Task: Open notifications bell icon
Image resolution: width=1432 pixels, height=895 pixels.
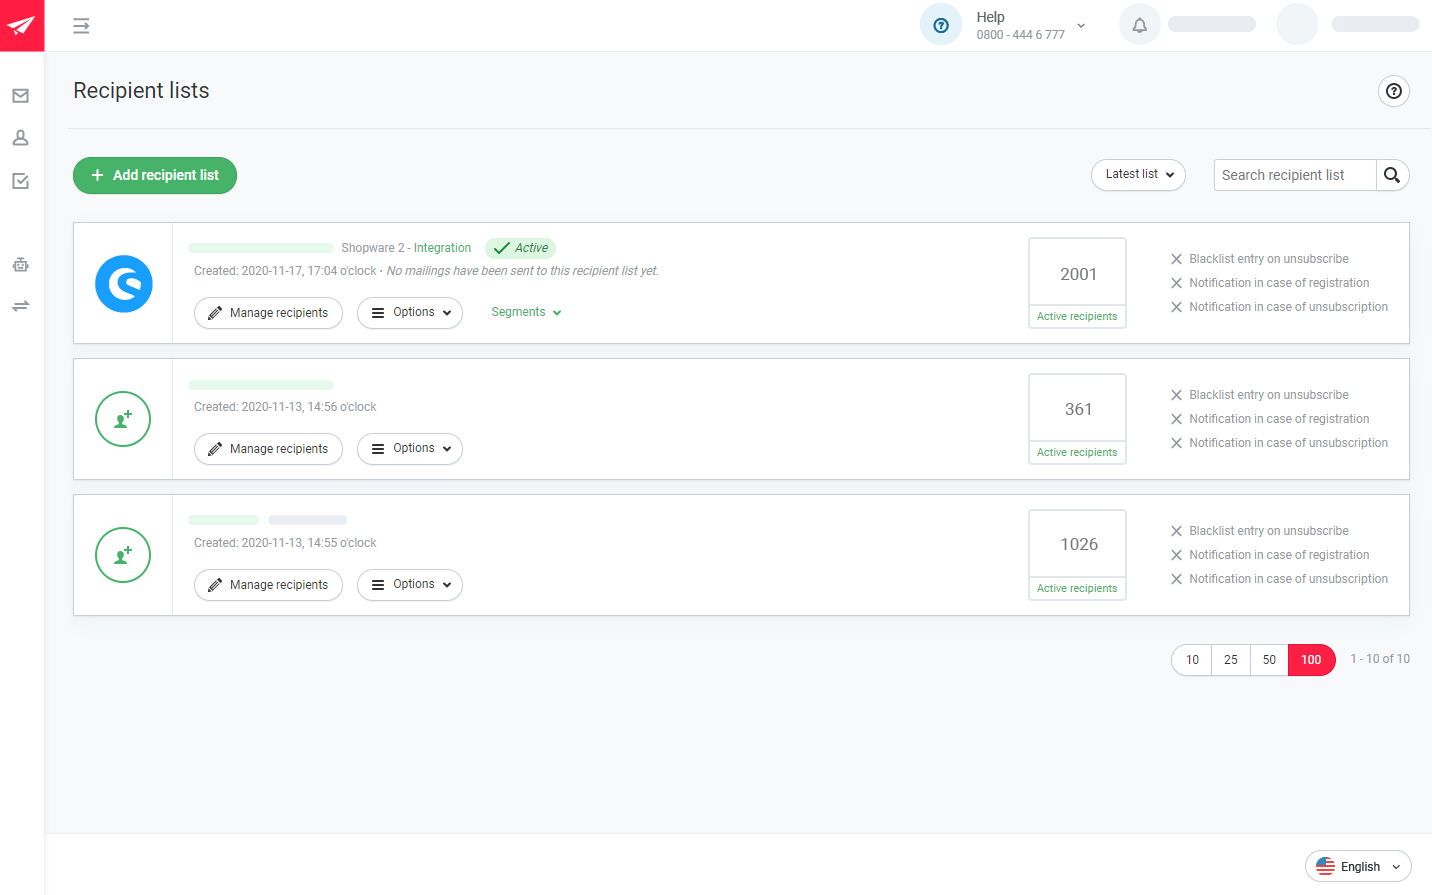Action: 1139,25
